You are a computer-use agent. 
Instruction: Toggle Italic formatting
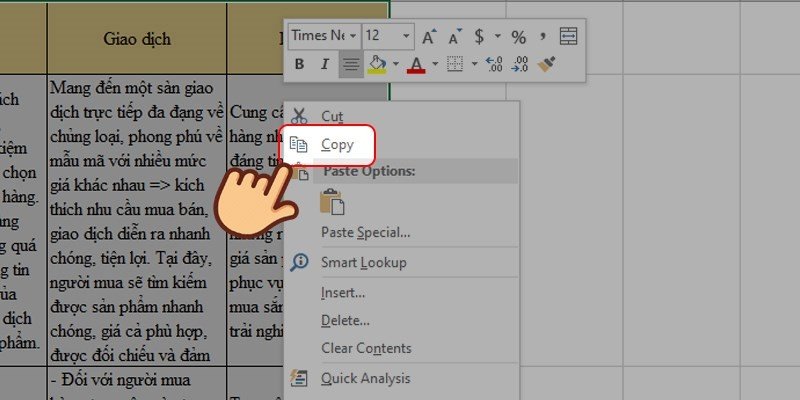[x=324, y=64]
